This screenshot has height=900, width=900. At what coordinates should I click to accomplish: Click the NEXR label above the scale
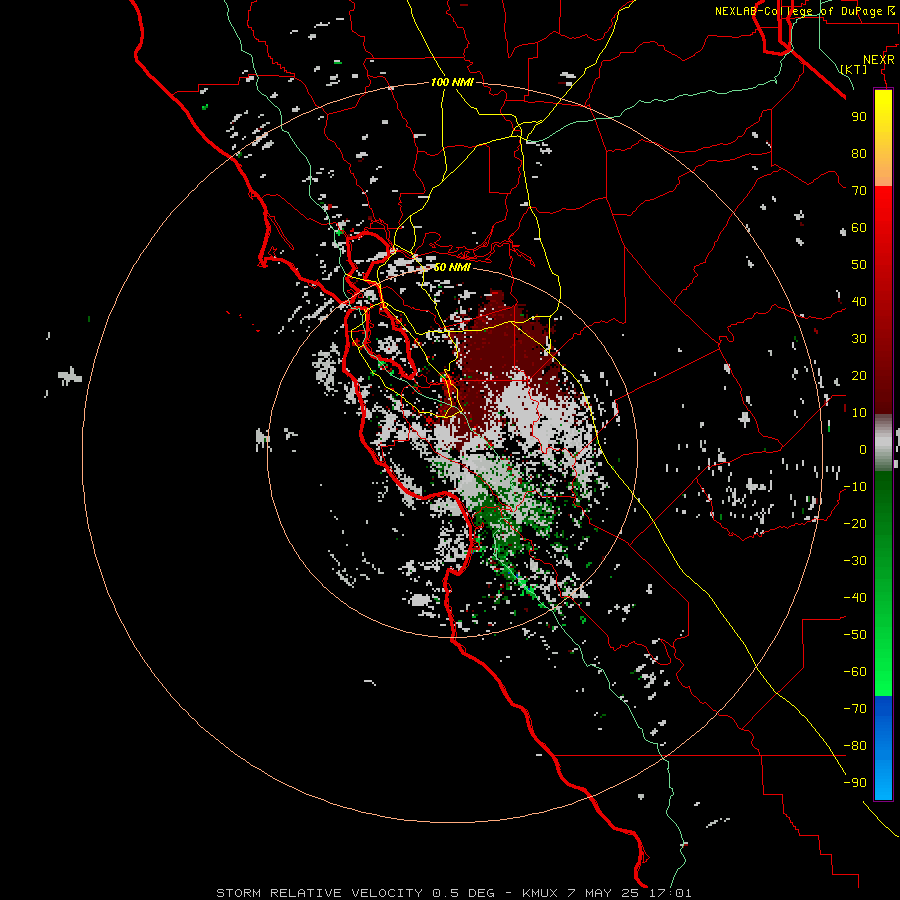tap(878, 60)
